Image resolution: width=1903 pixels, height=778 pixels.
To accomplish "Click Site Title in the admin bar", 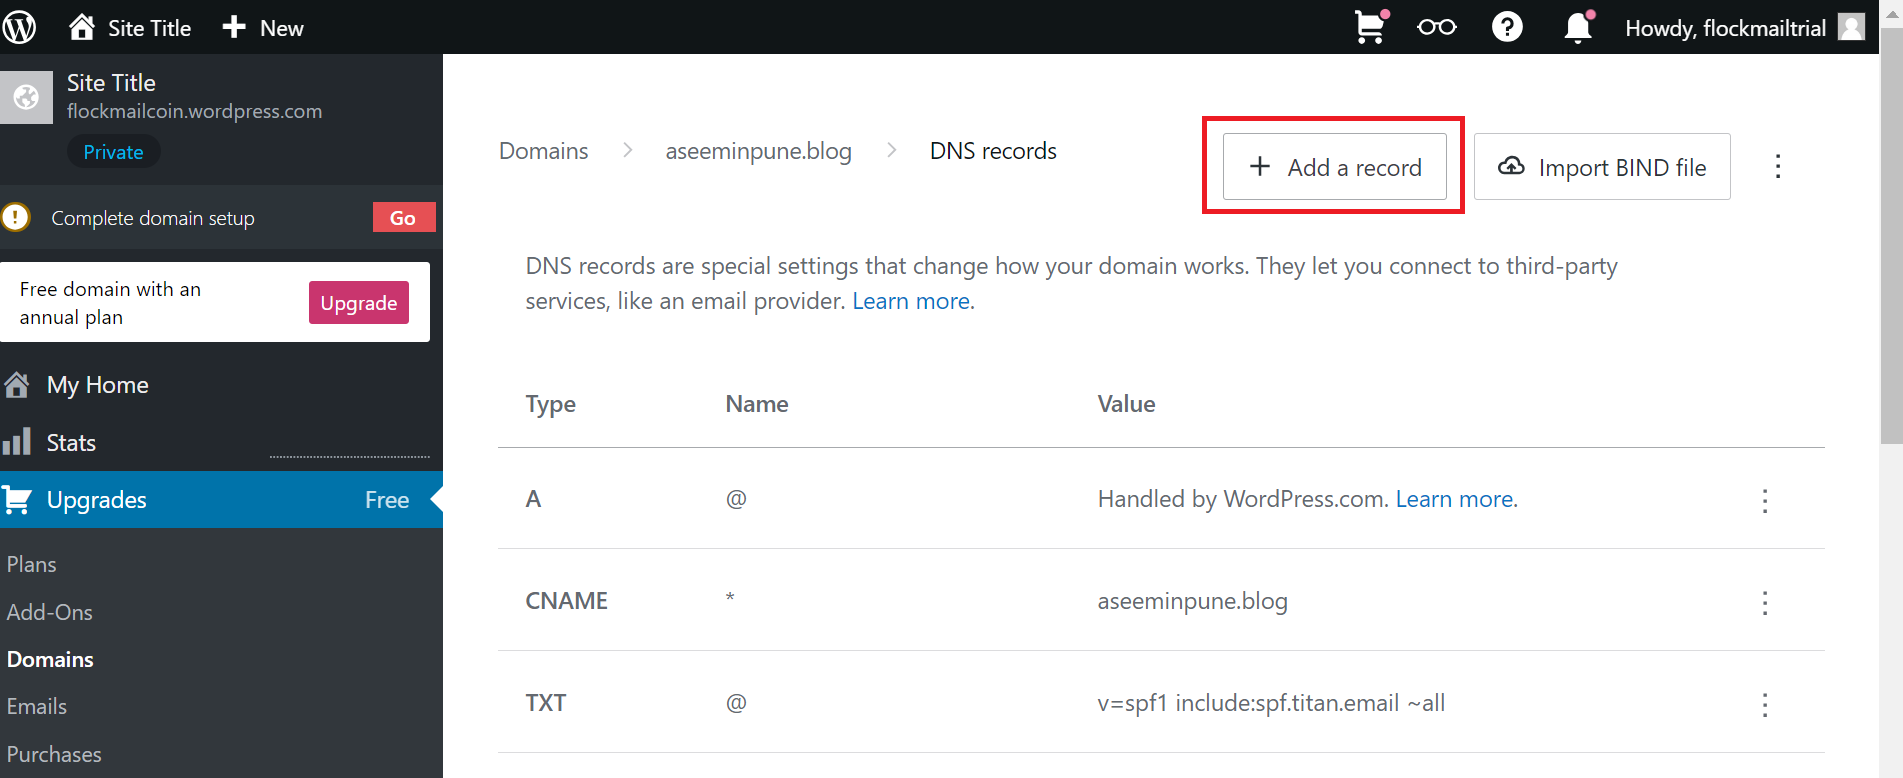I will (149, 28).
